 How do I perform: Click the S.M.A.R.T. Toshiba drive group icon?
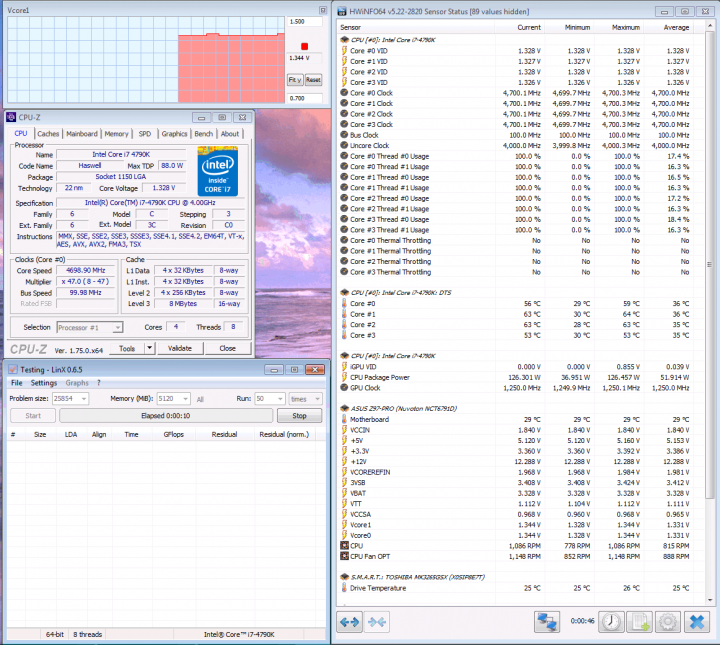[x=344, y=577]
